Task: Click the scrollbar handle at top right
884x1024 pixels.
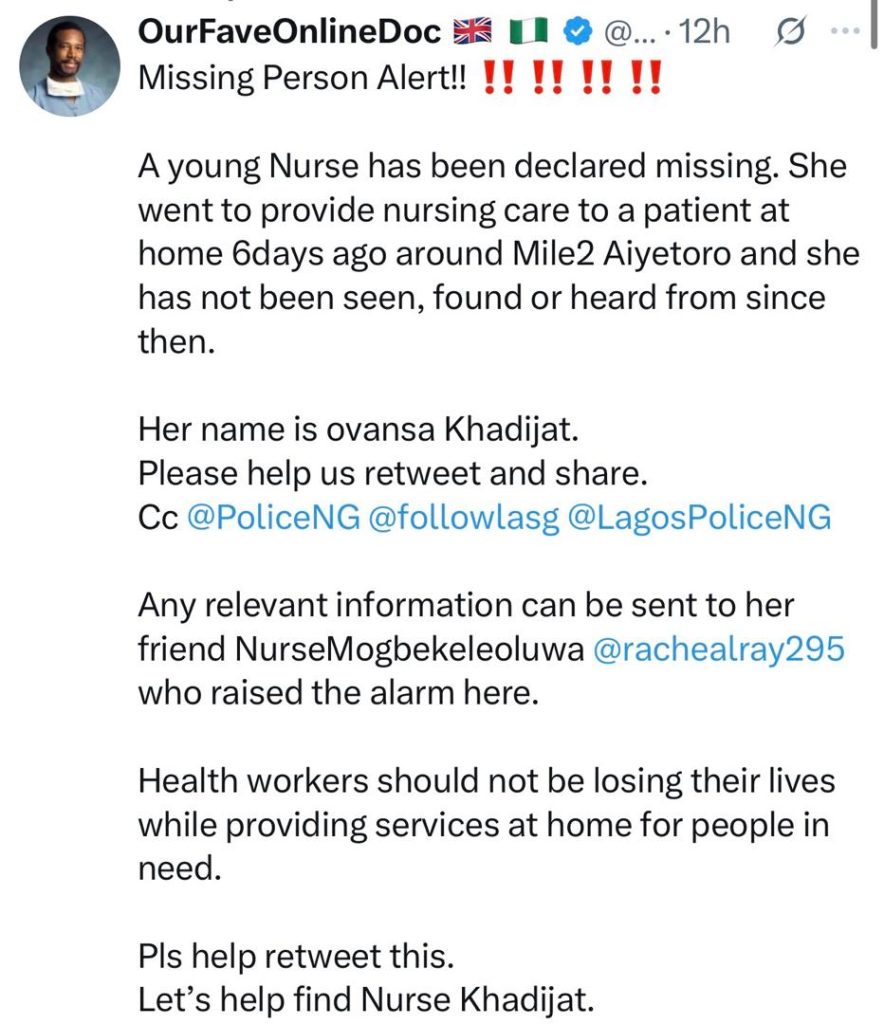Action: (x=874, y=23)
